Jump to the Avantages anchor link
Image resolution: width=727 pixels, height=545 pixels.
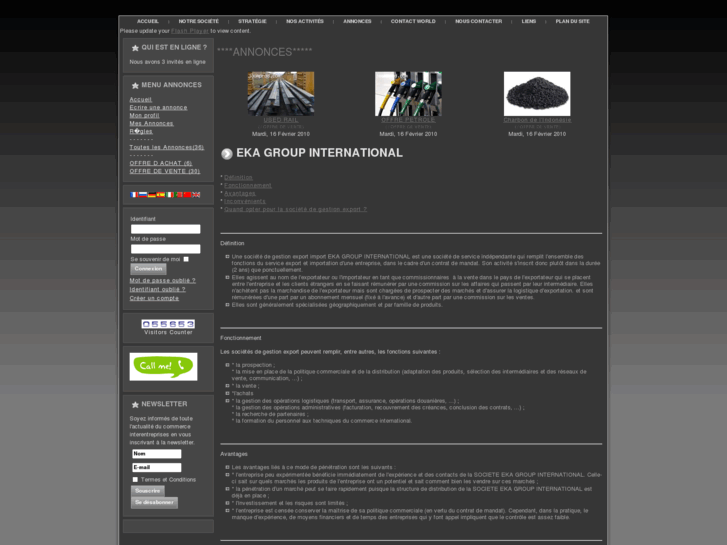240,193
